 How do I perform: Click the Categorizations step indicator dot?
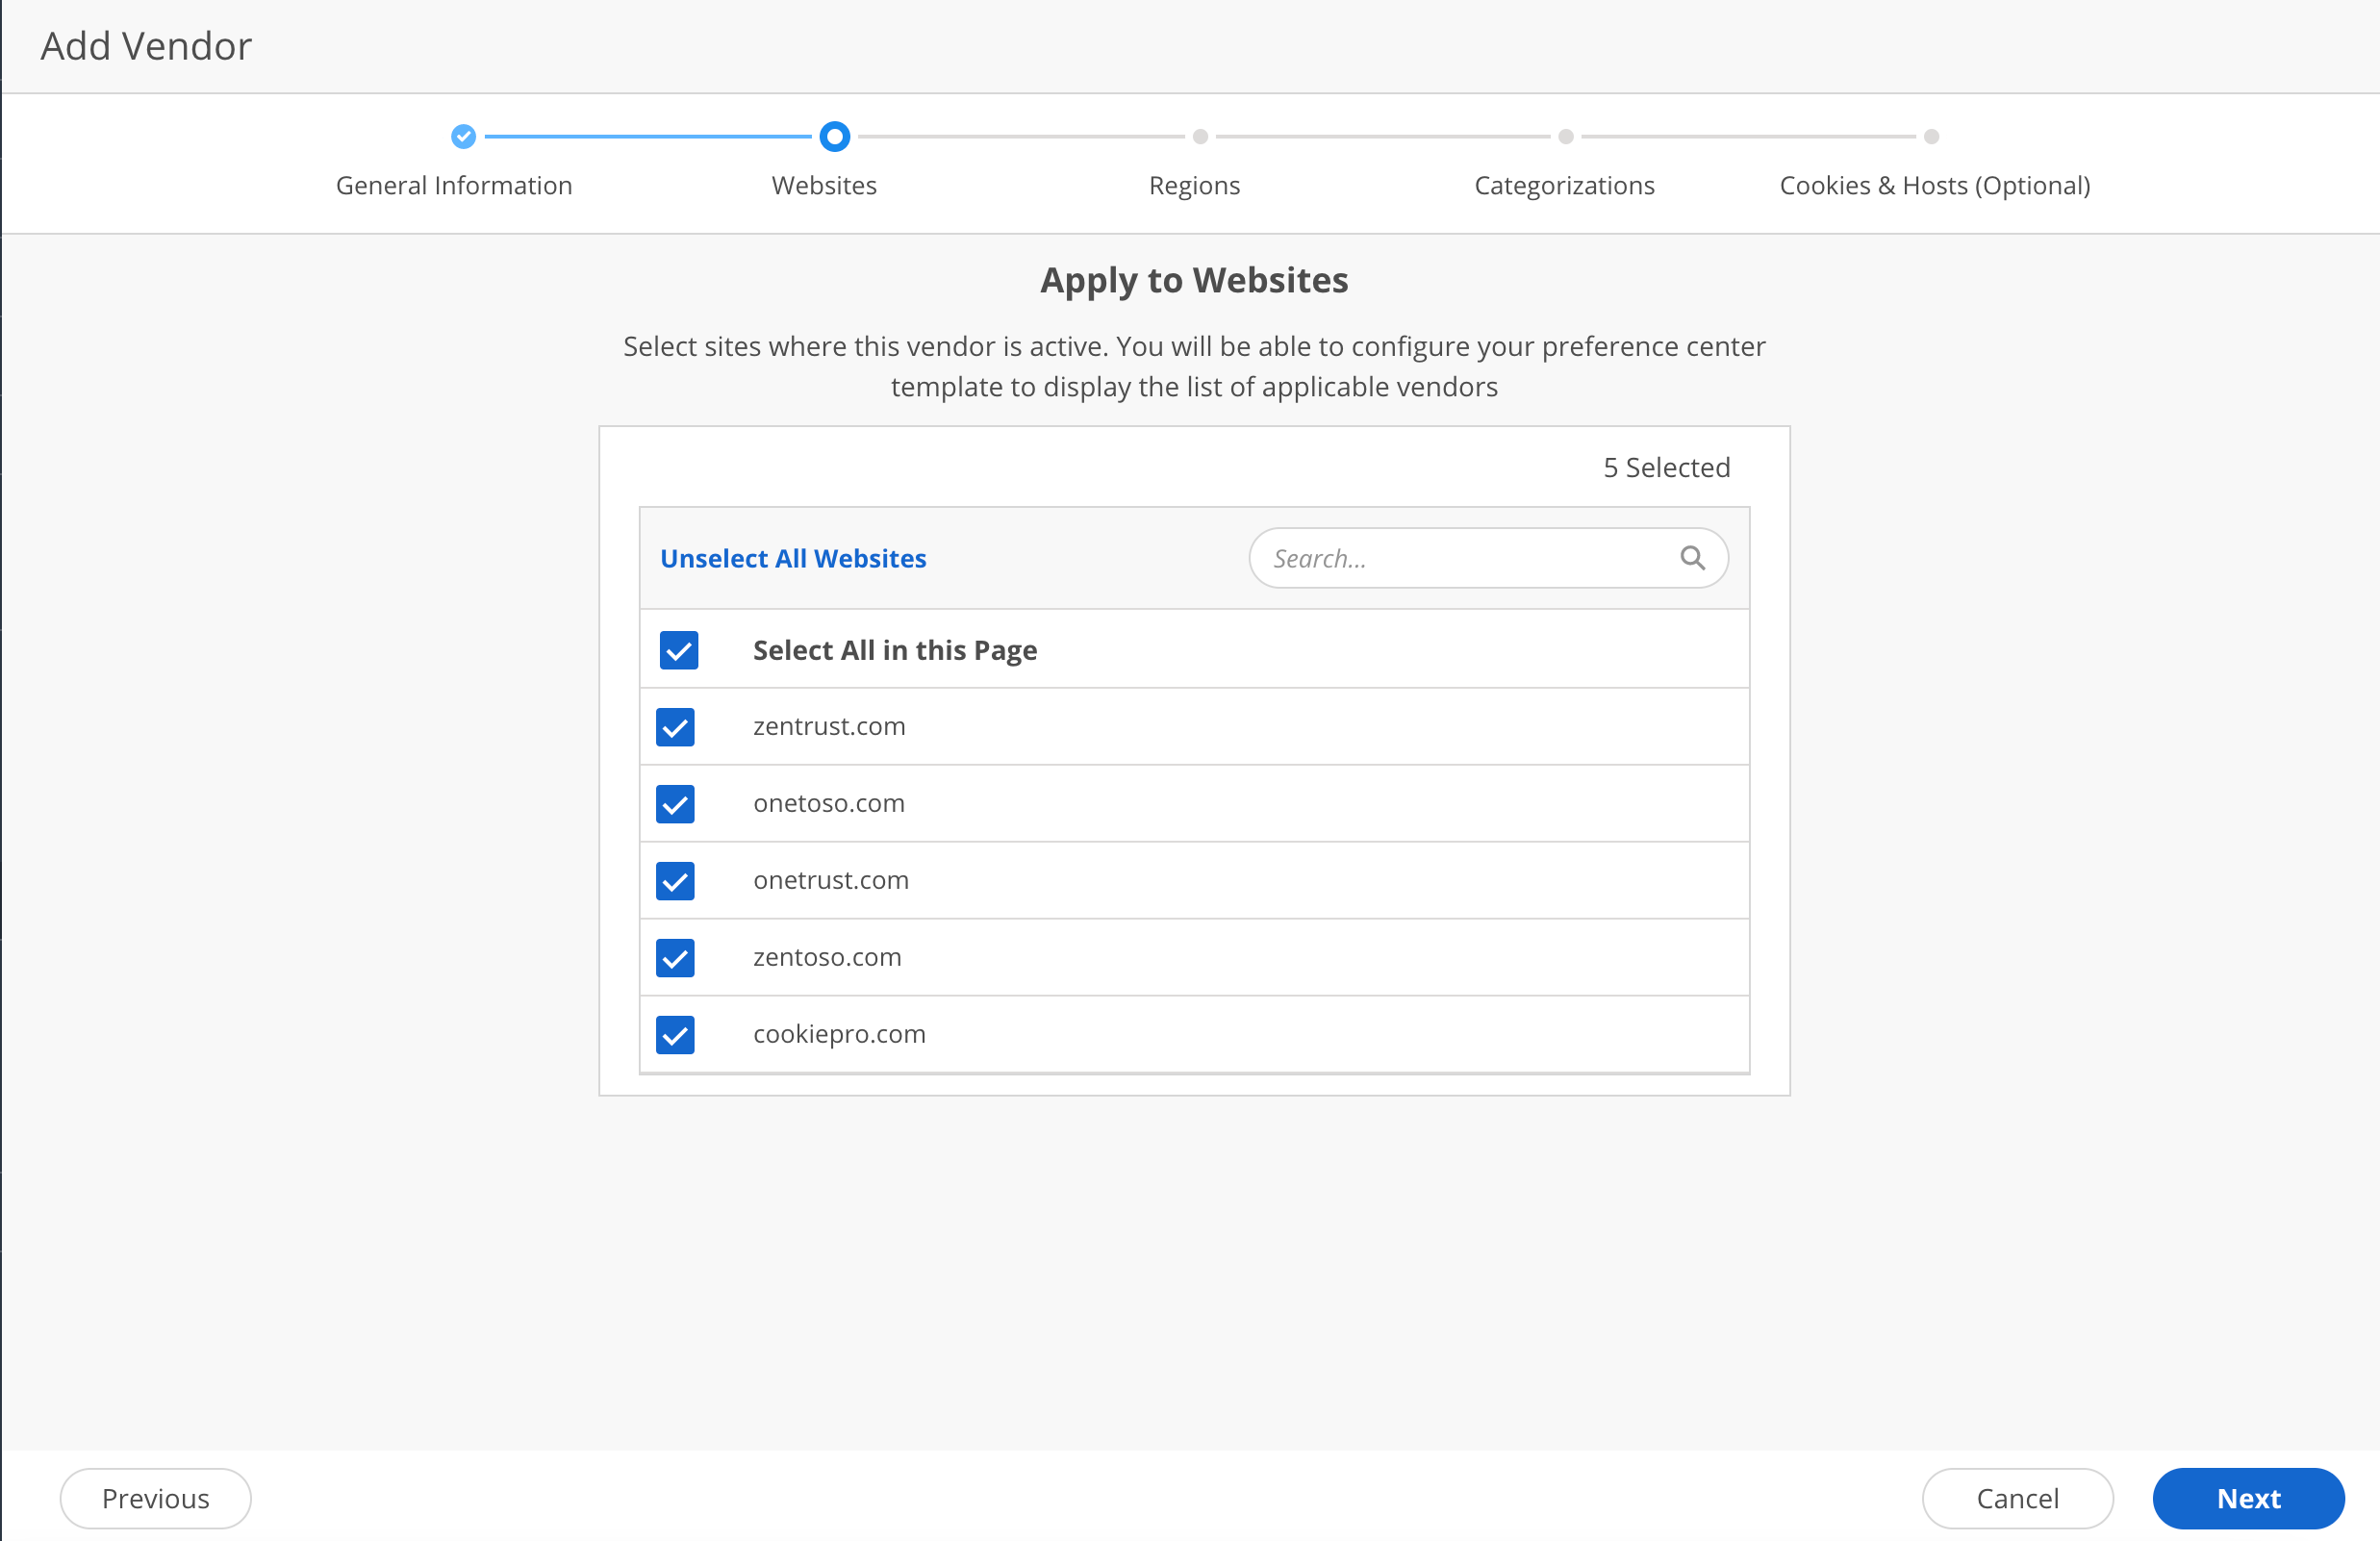(1565, 136)
